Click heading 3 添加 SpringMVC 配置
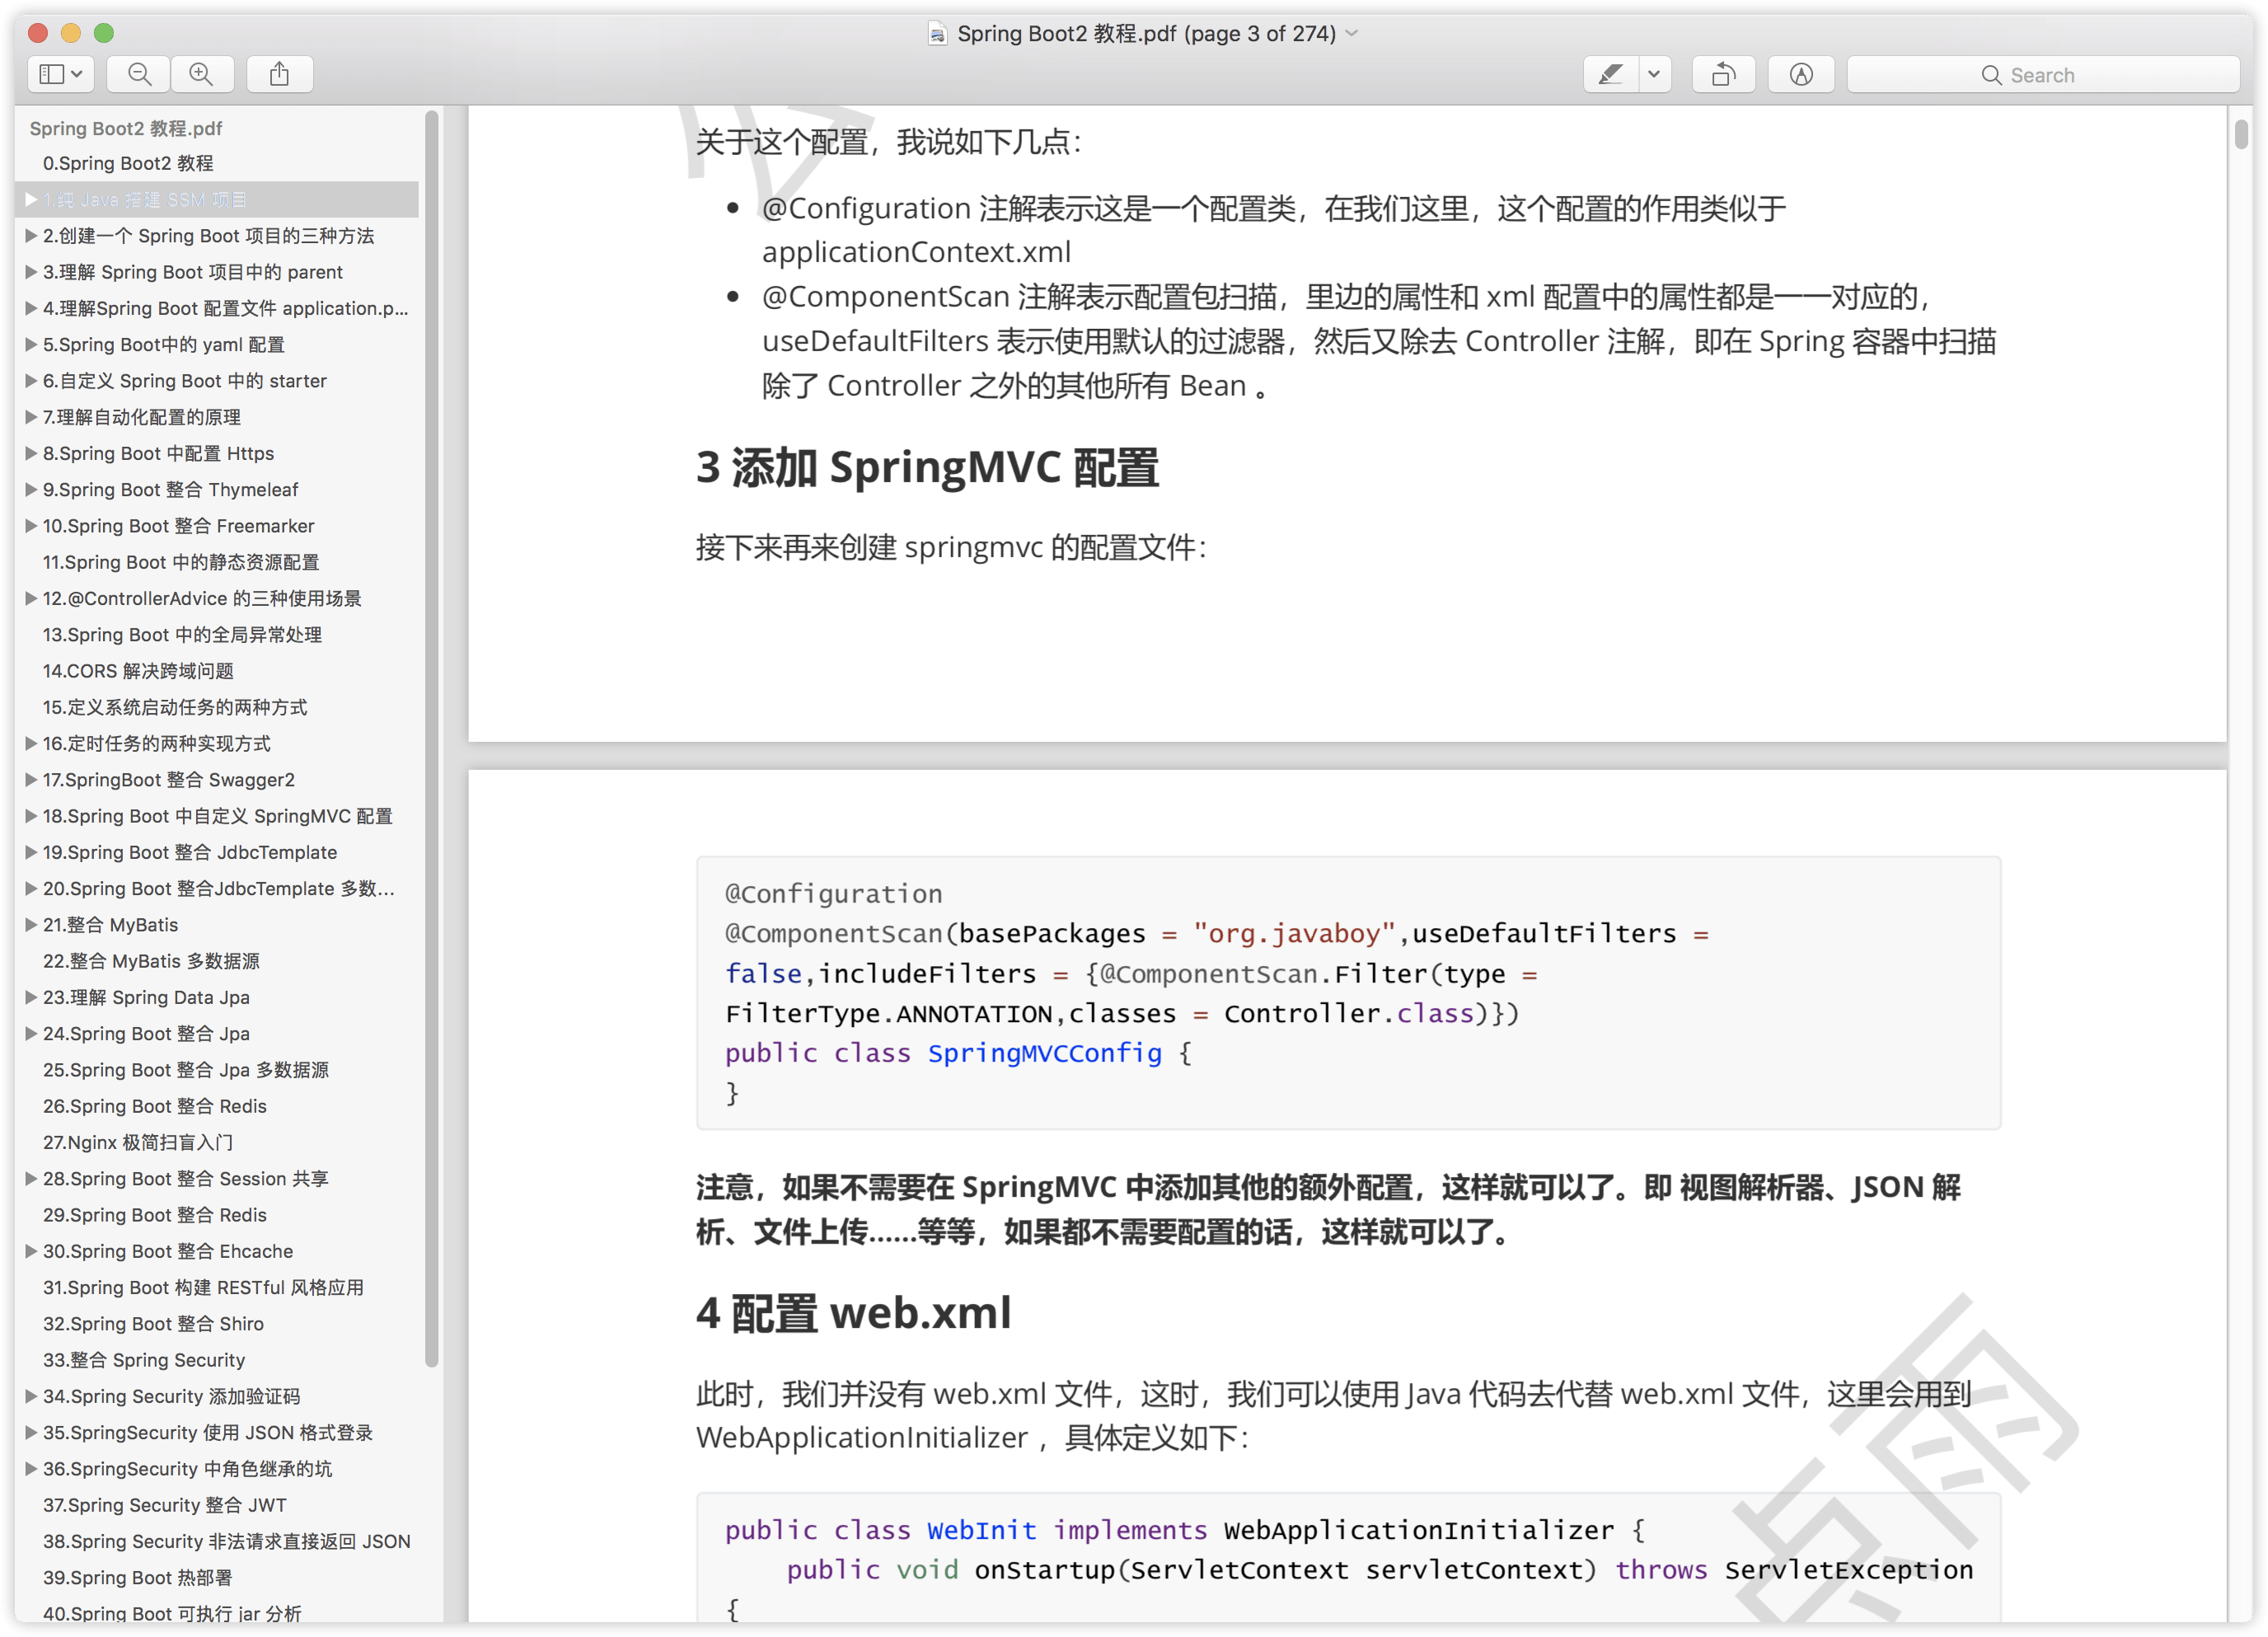This screenshot has width=2268, height=1637. (926, 467)
